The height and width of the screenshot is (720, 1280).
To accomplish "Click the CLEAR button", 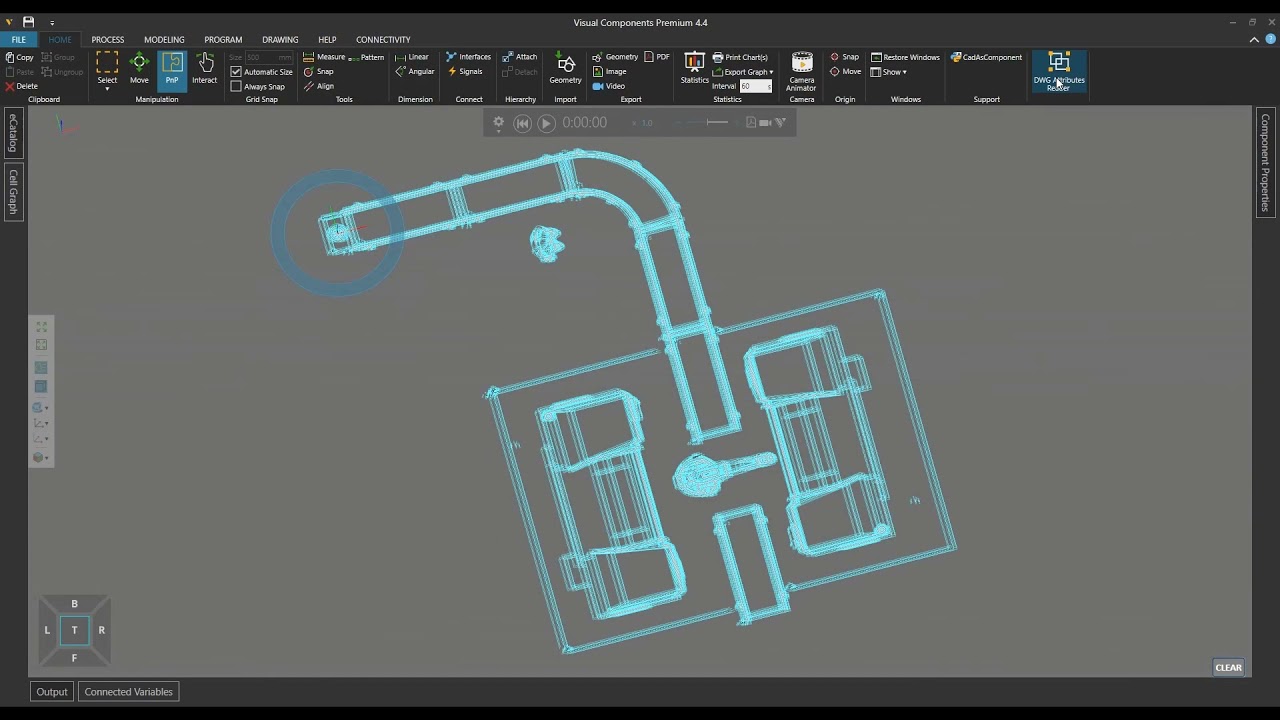I will point(1228,667).
